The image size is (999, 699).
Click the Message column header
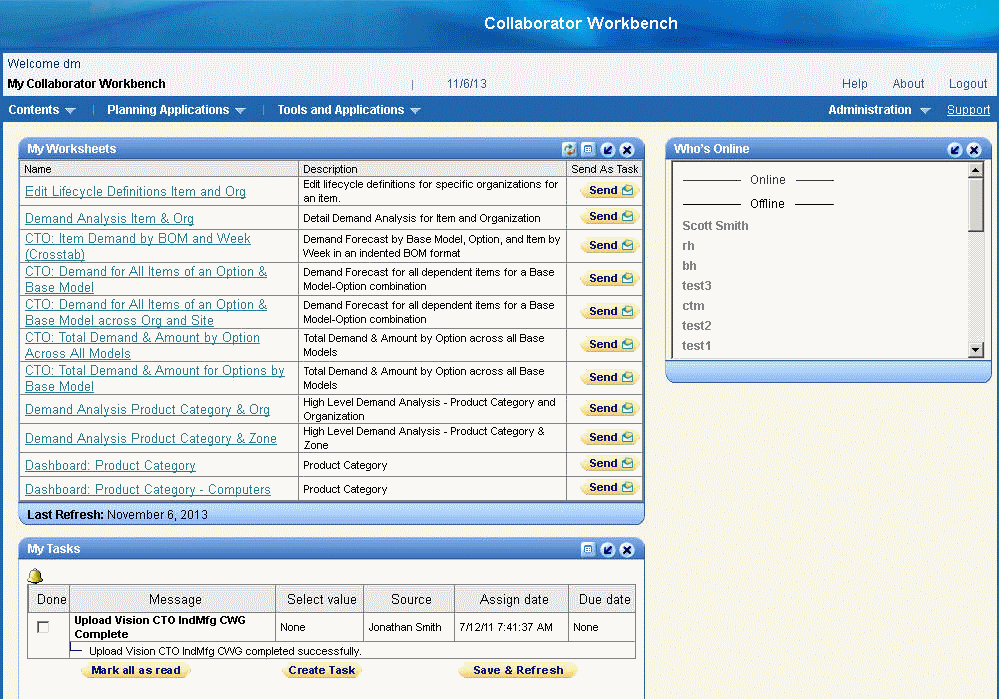175,600
